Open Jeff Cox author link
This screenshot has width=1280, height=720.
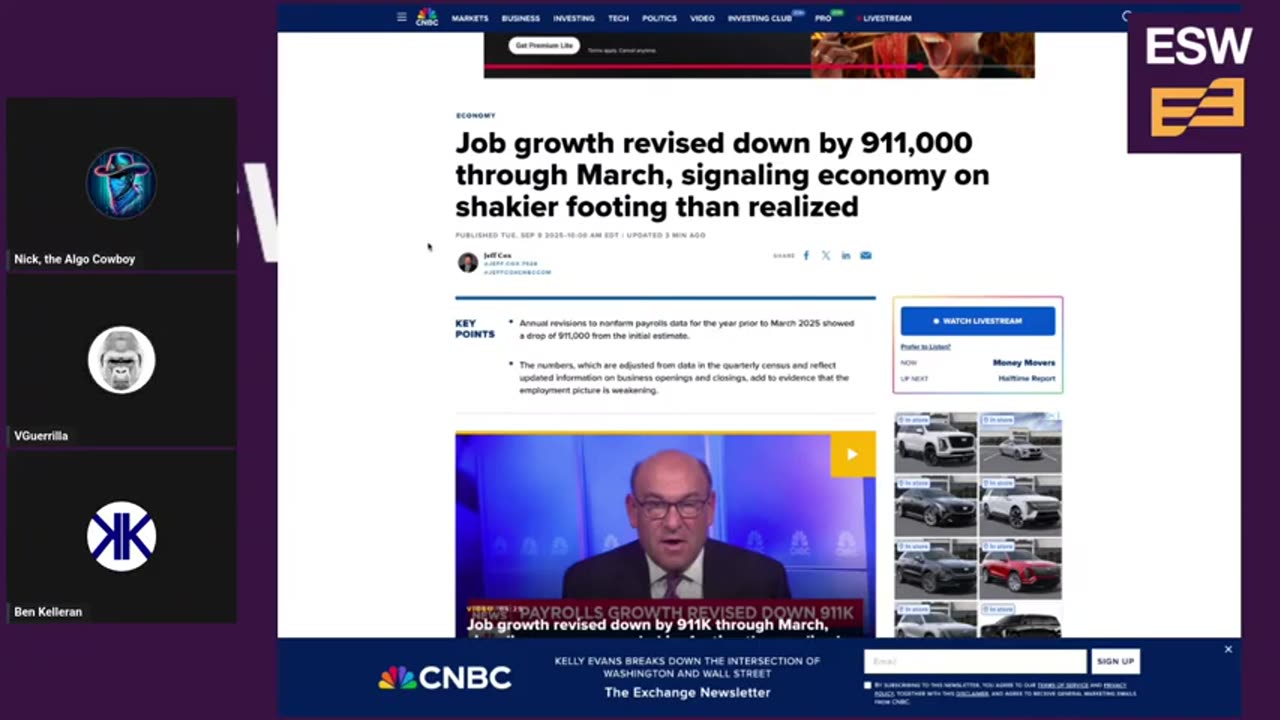(497, 255)
